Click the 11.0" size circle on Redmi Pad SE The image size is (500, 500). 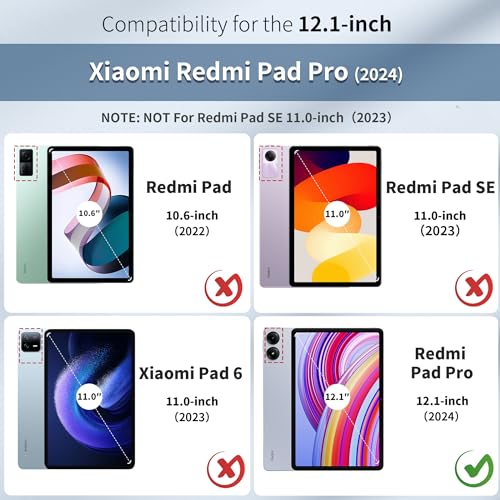[337, 214]
